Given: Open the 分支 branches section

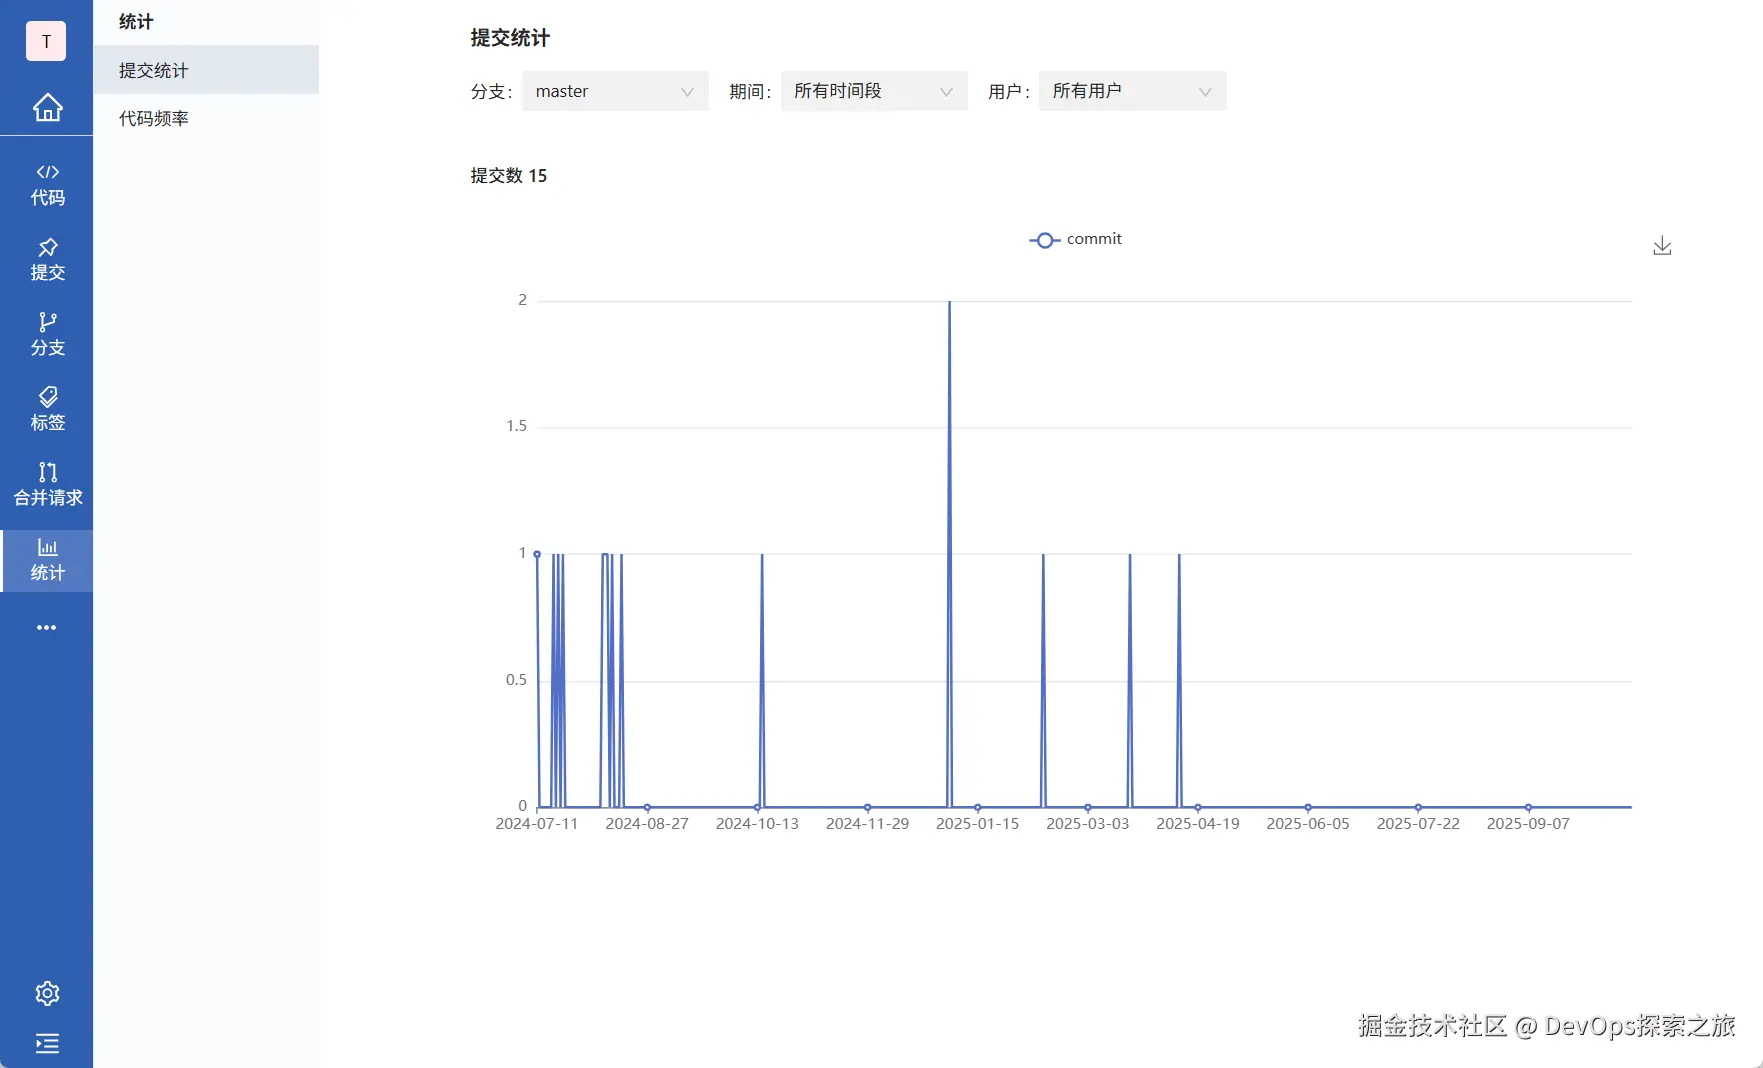Looking at the screenshot, I should (47, 335).
